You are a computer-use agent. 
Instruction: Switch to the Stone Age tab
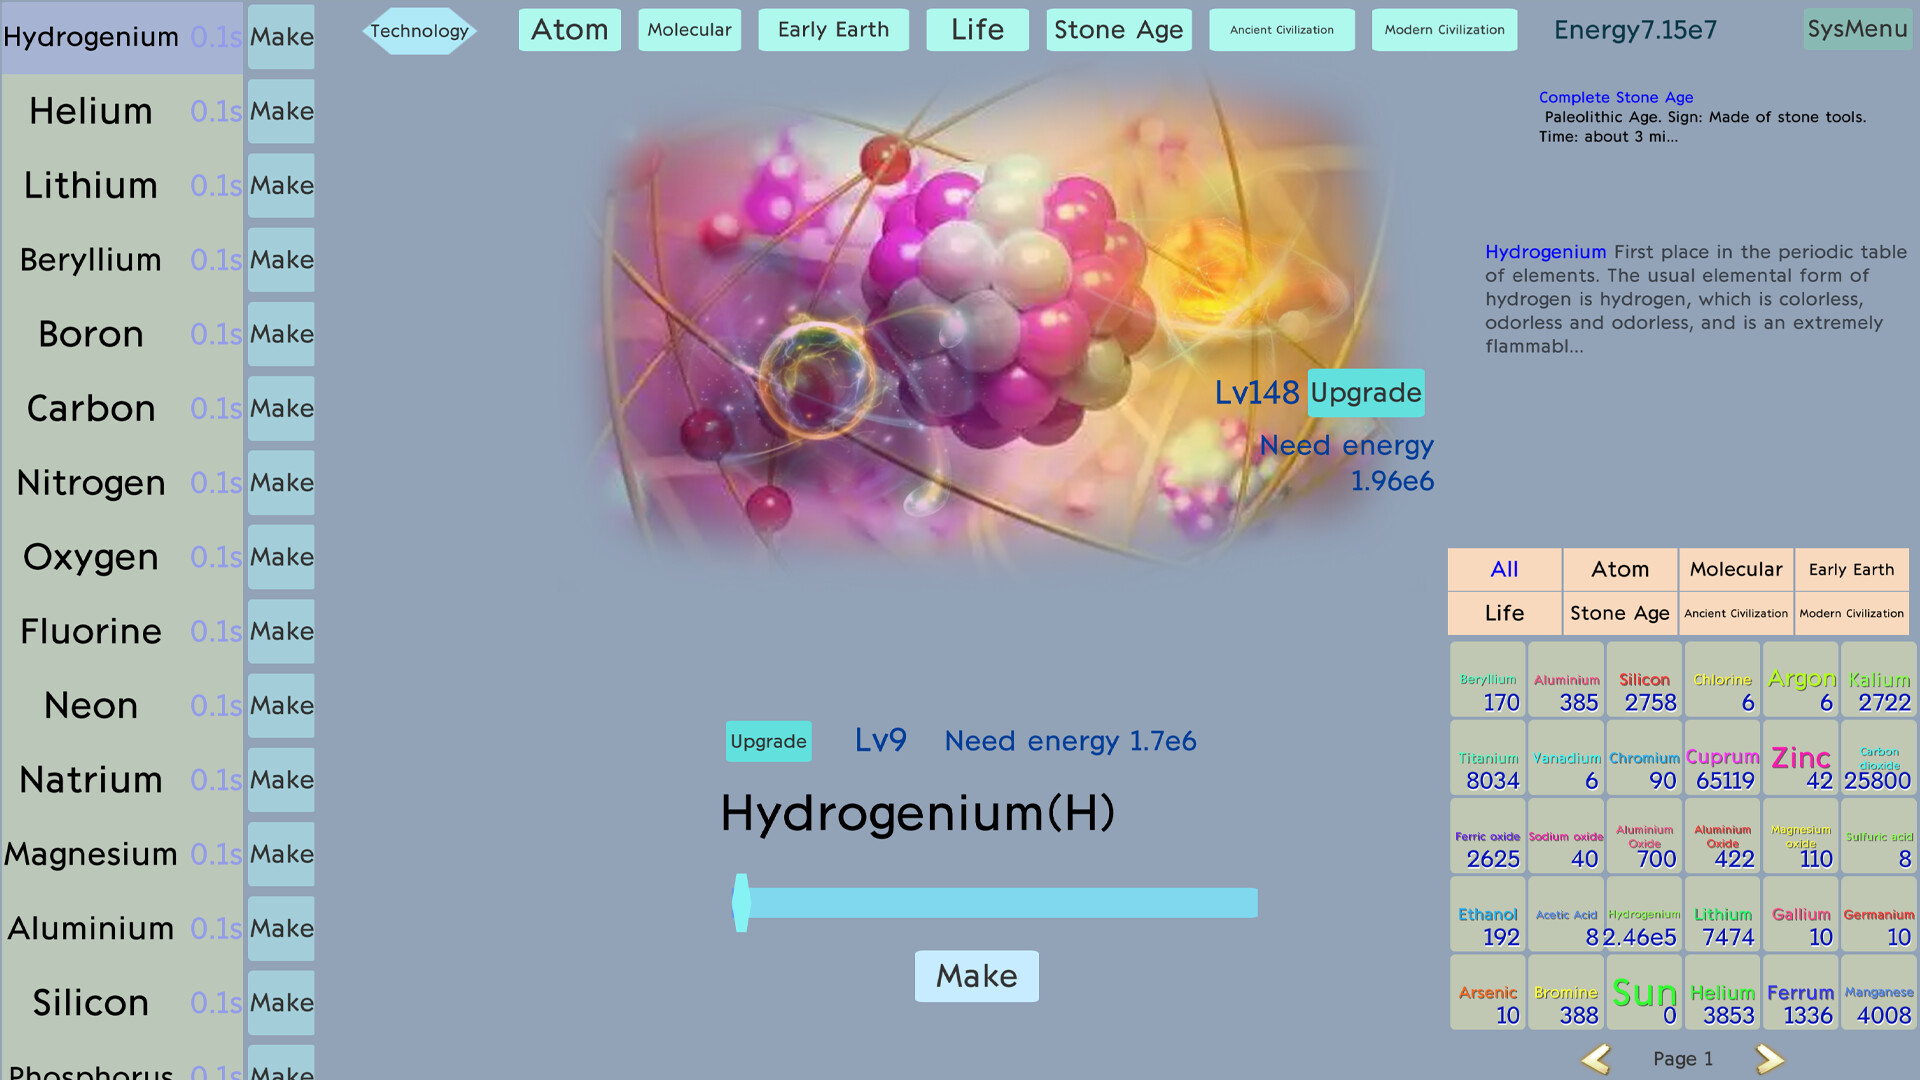[1118, 29]
